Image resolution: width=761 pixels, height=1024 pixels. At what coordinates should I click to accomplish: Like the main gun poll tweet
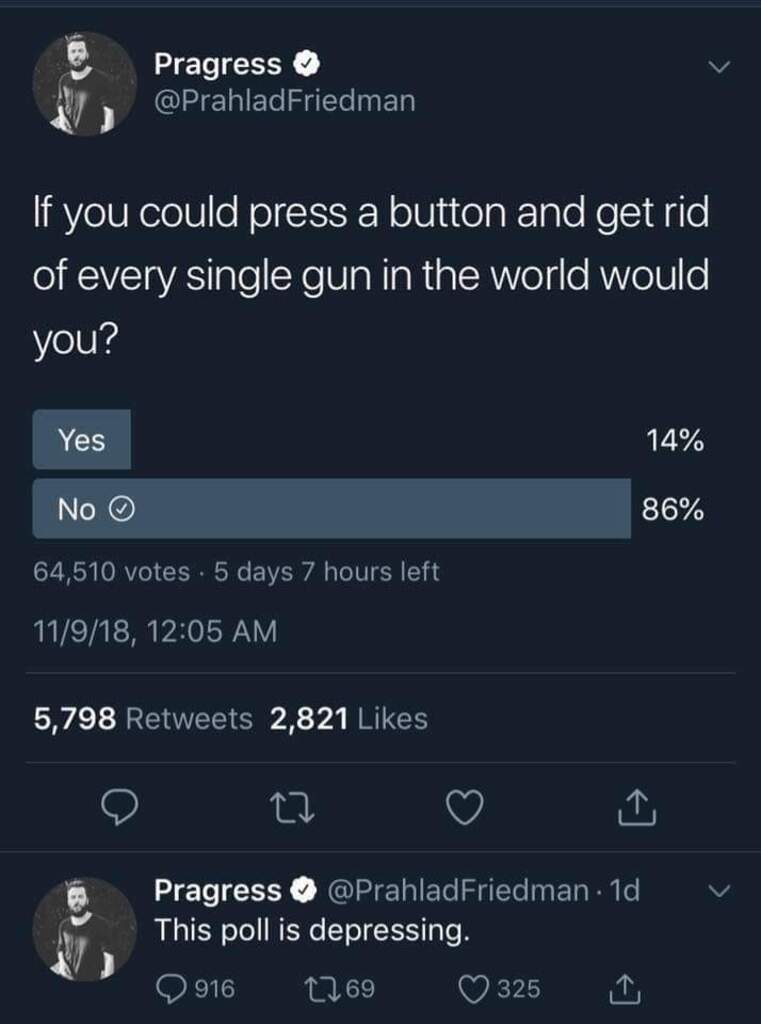click(465, 808)
